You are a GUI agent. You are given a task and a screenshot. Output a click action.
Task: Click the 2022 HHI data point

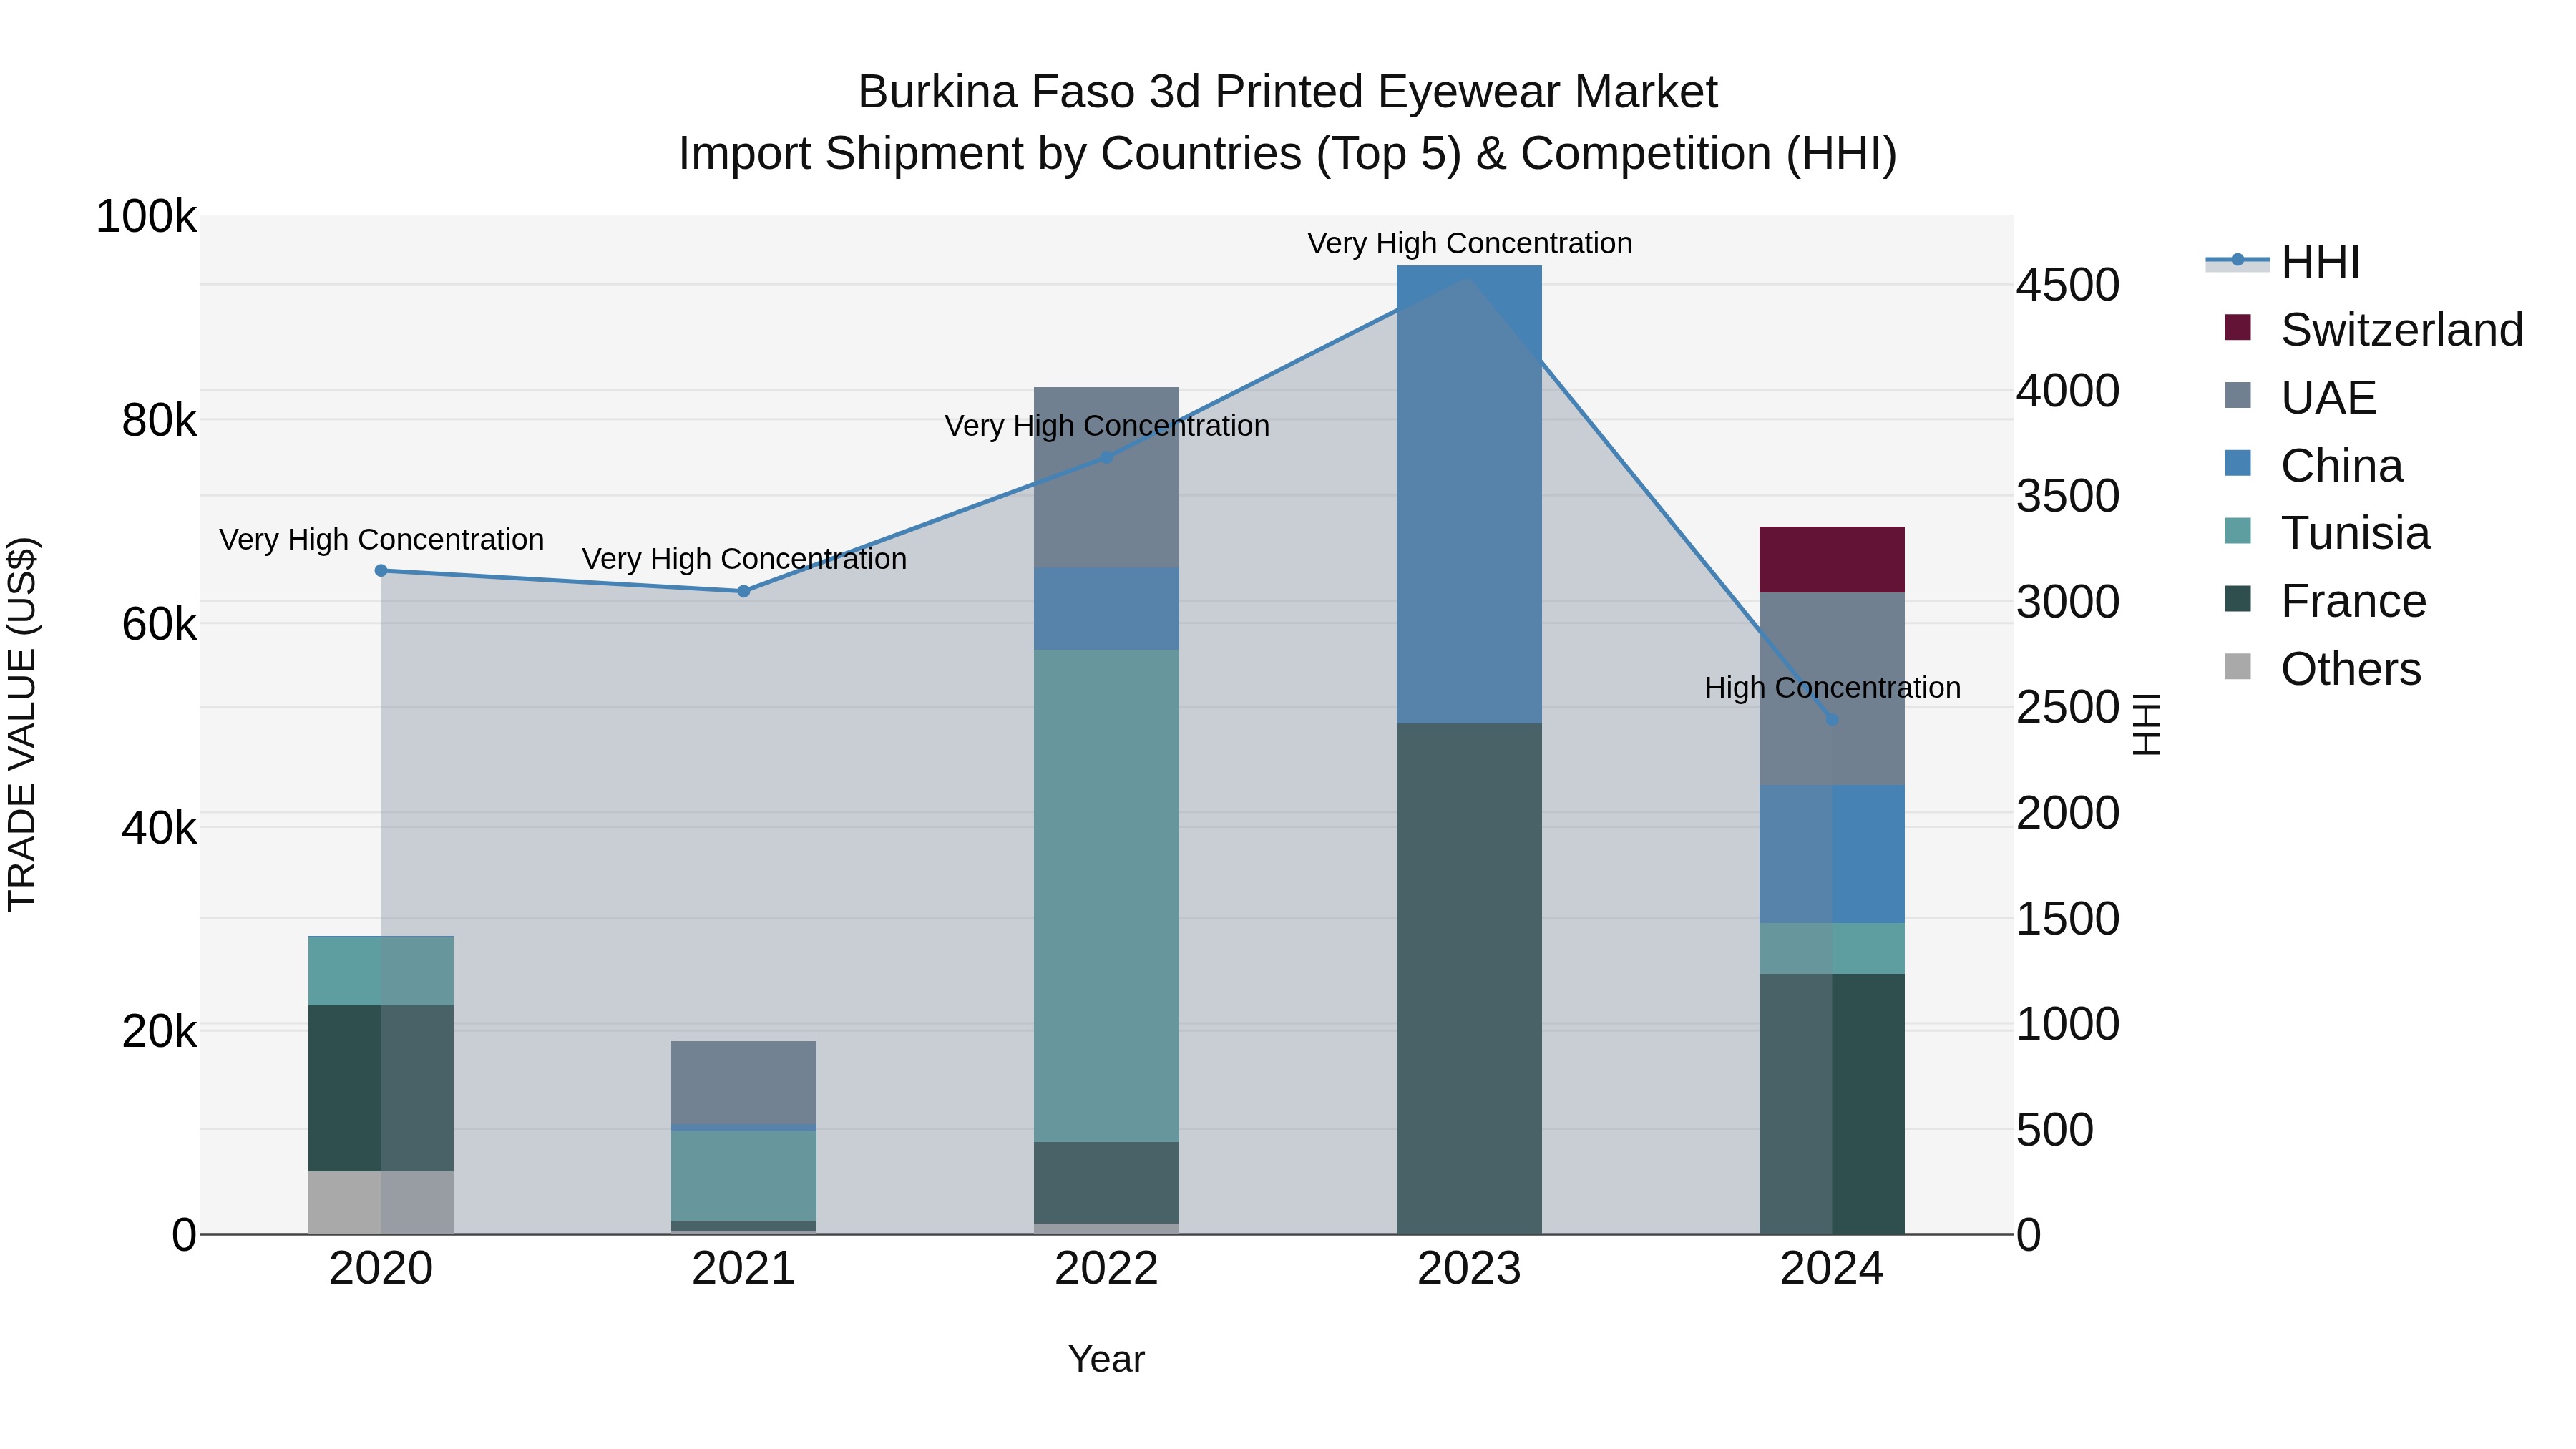[1106, 458]
